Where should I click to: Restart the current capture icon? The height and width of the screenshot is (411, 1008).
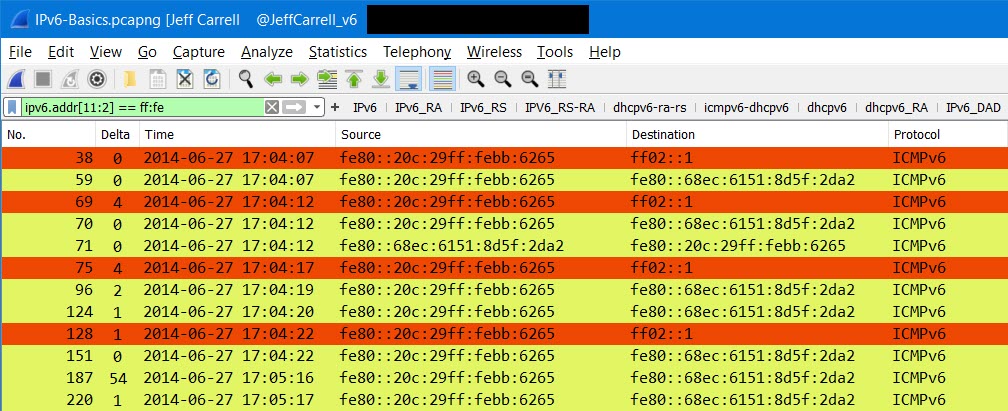click(x=69, y=79)
